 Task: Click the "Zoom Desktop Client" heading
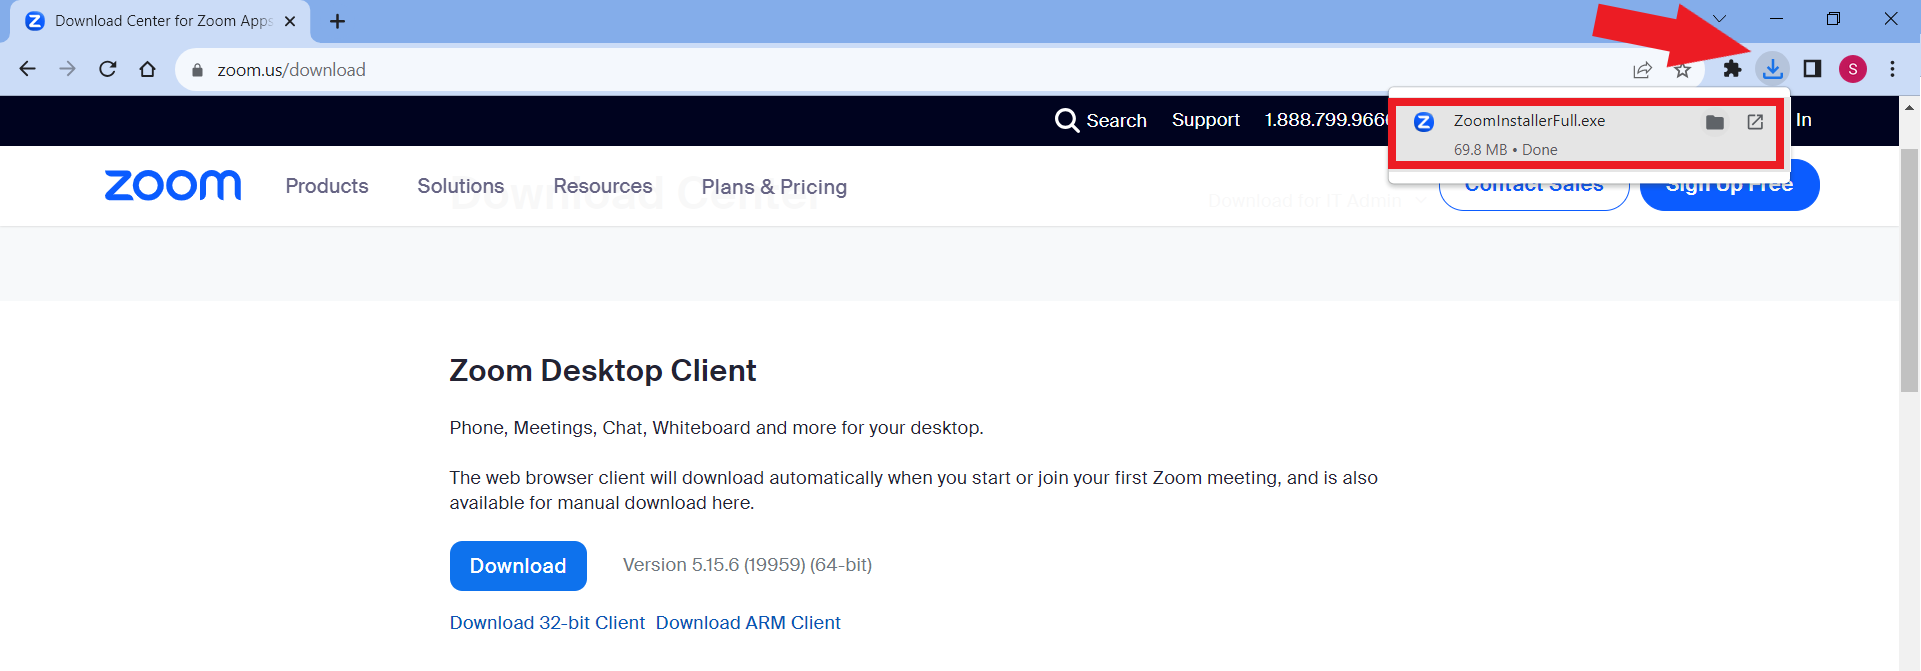(x=603, y=371)
